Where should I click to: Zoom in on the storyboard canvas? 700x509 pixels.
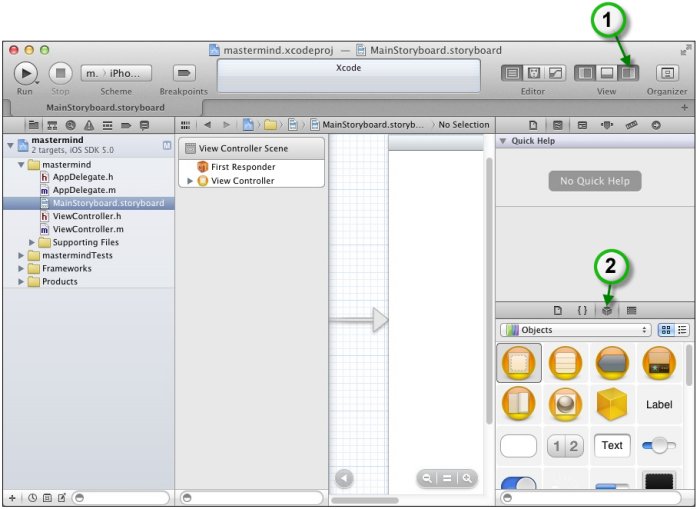point(467,479)
